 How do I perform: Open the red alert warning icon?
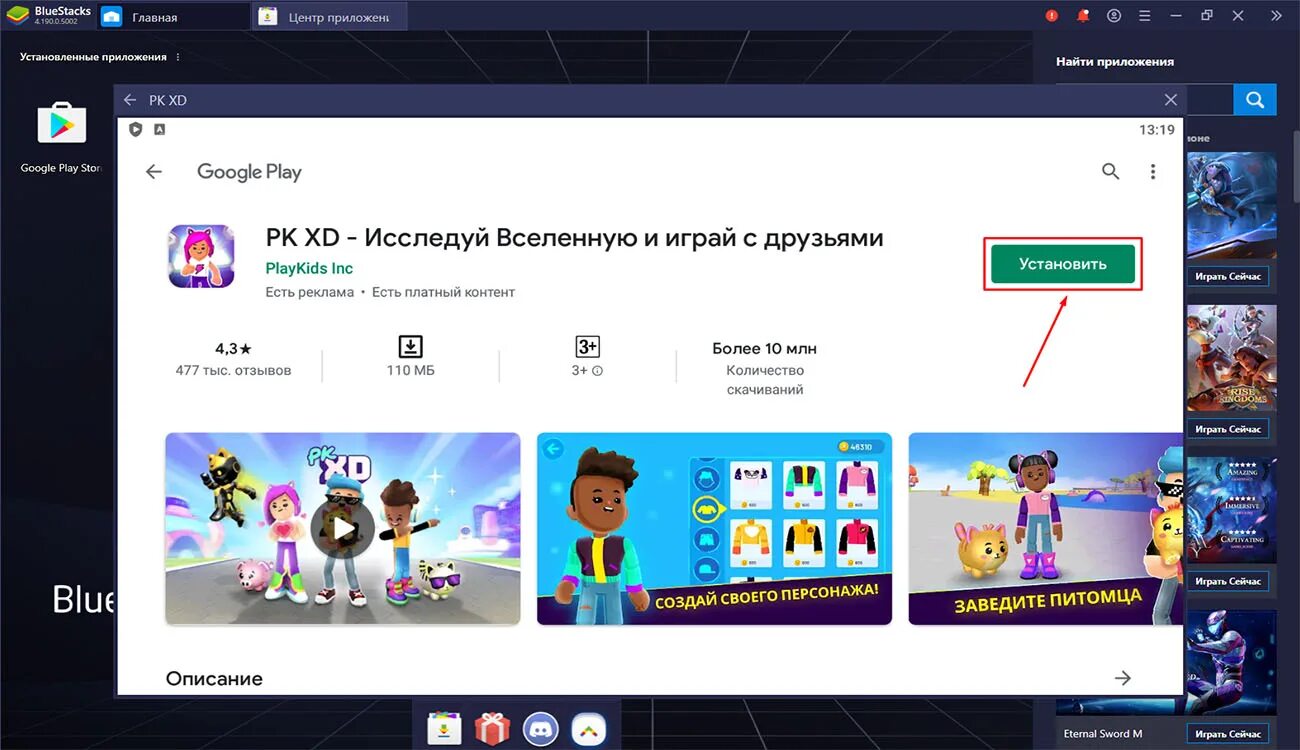click(1051, 16)
